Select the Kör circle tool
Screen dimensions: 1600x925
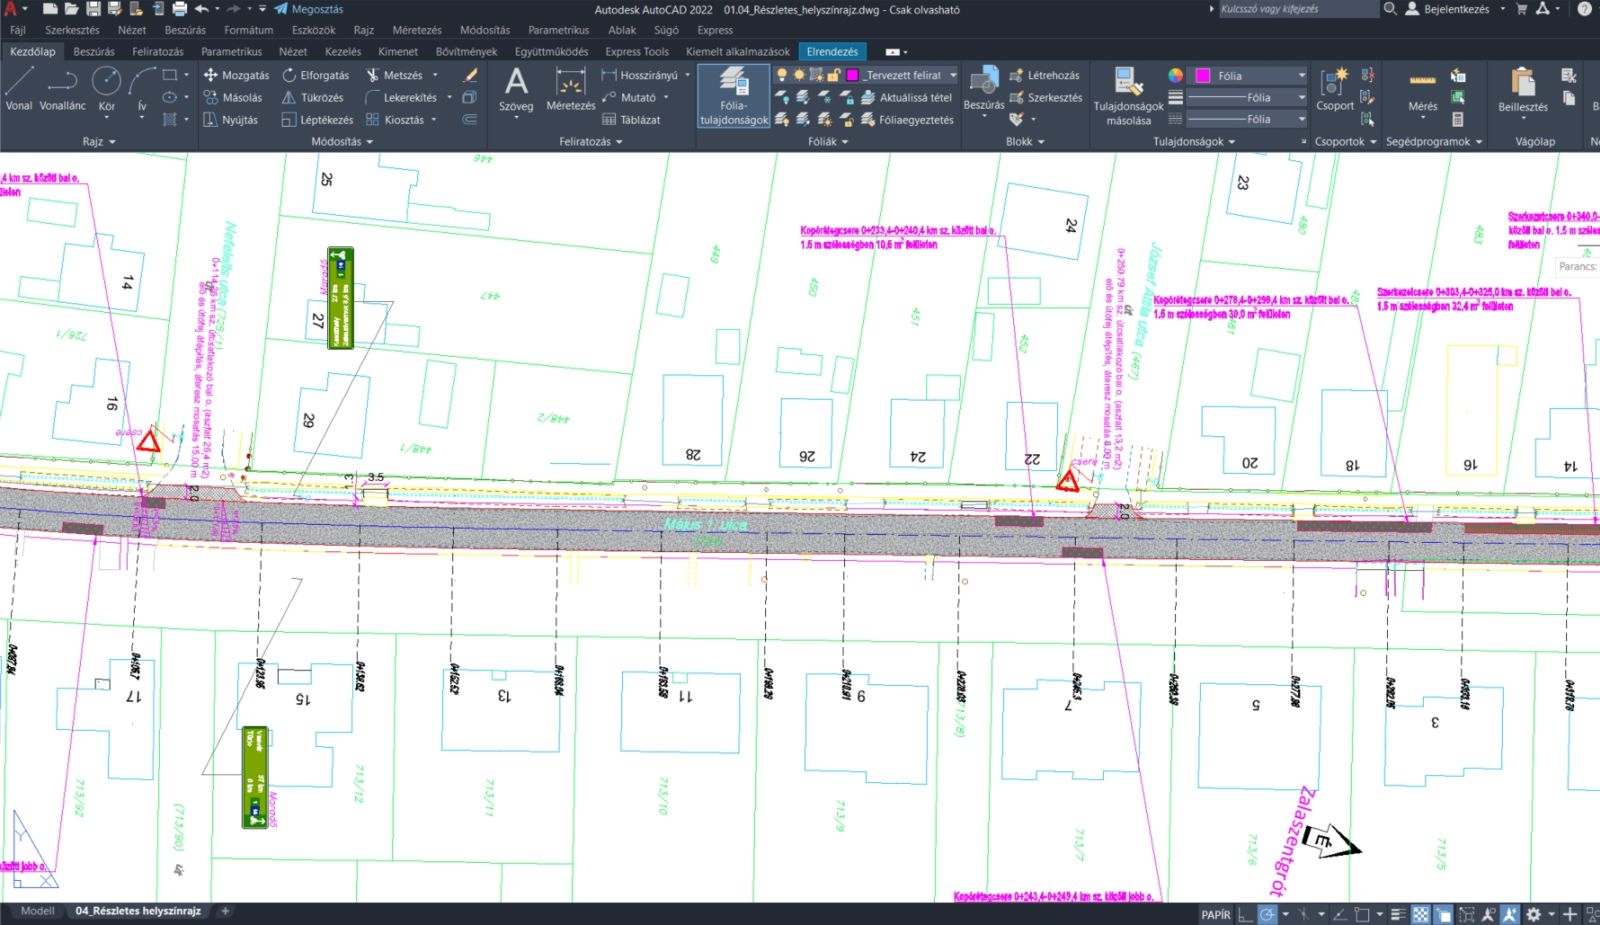coord(106,88)
